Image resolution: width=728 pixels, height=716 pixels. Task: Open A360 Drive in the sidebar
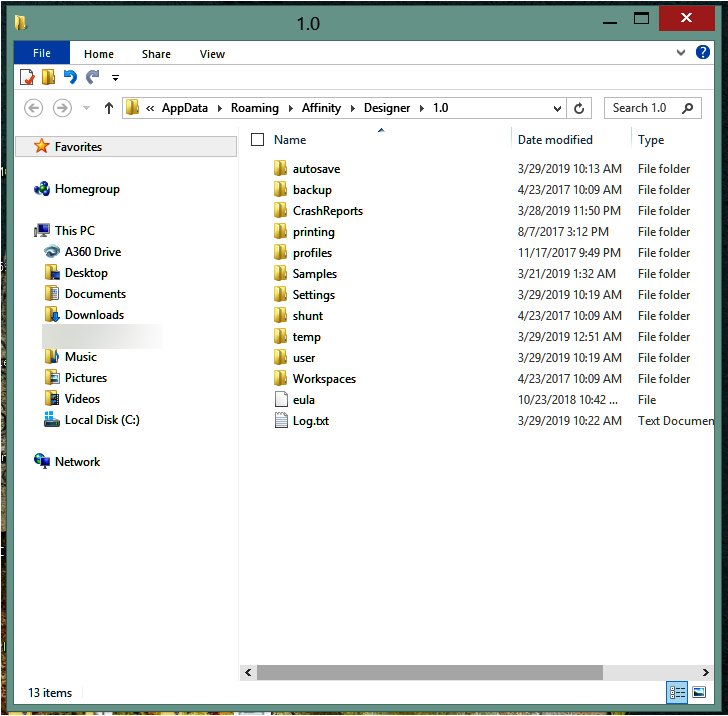[x=92, y=252]
